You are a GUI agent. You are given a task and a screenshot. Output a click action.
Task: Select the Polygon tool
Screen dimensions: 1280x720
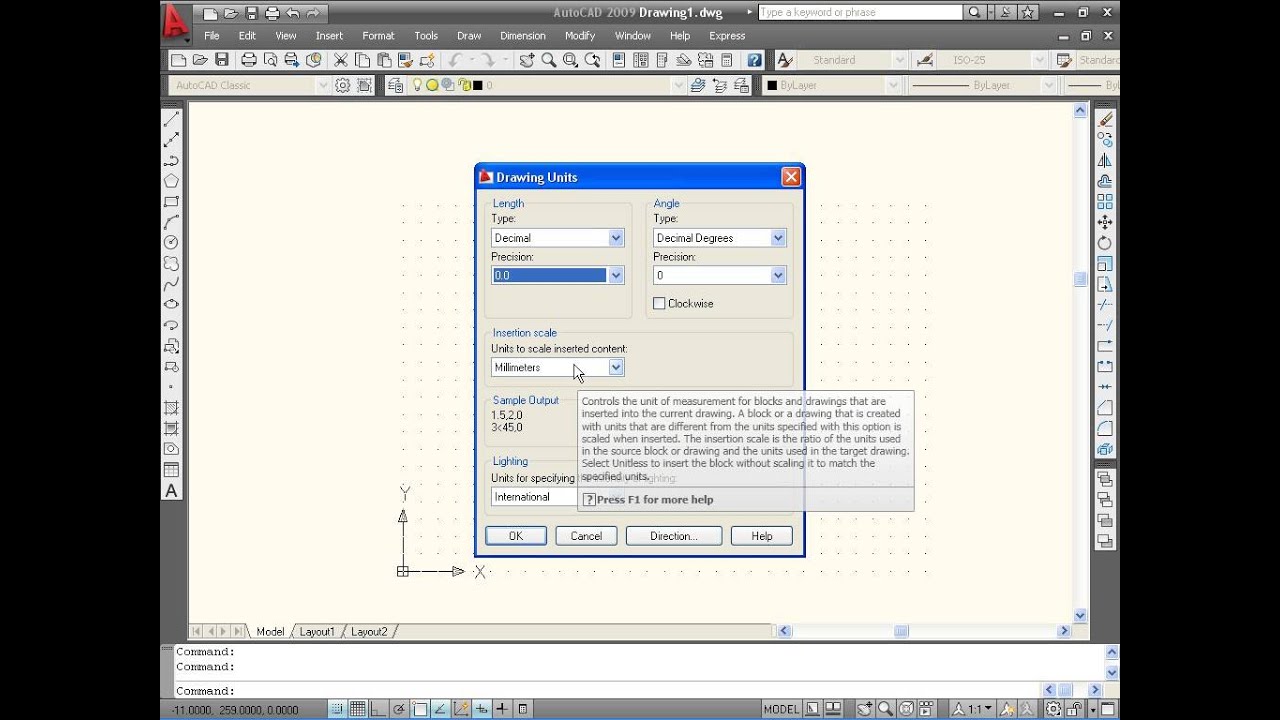tap(171, 181)
